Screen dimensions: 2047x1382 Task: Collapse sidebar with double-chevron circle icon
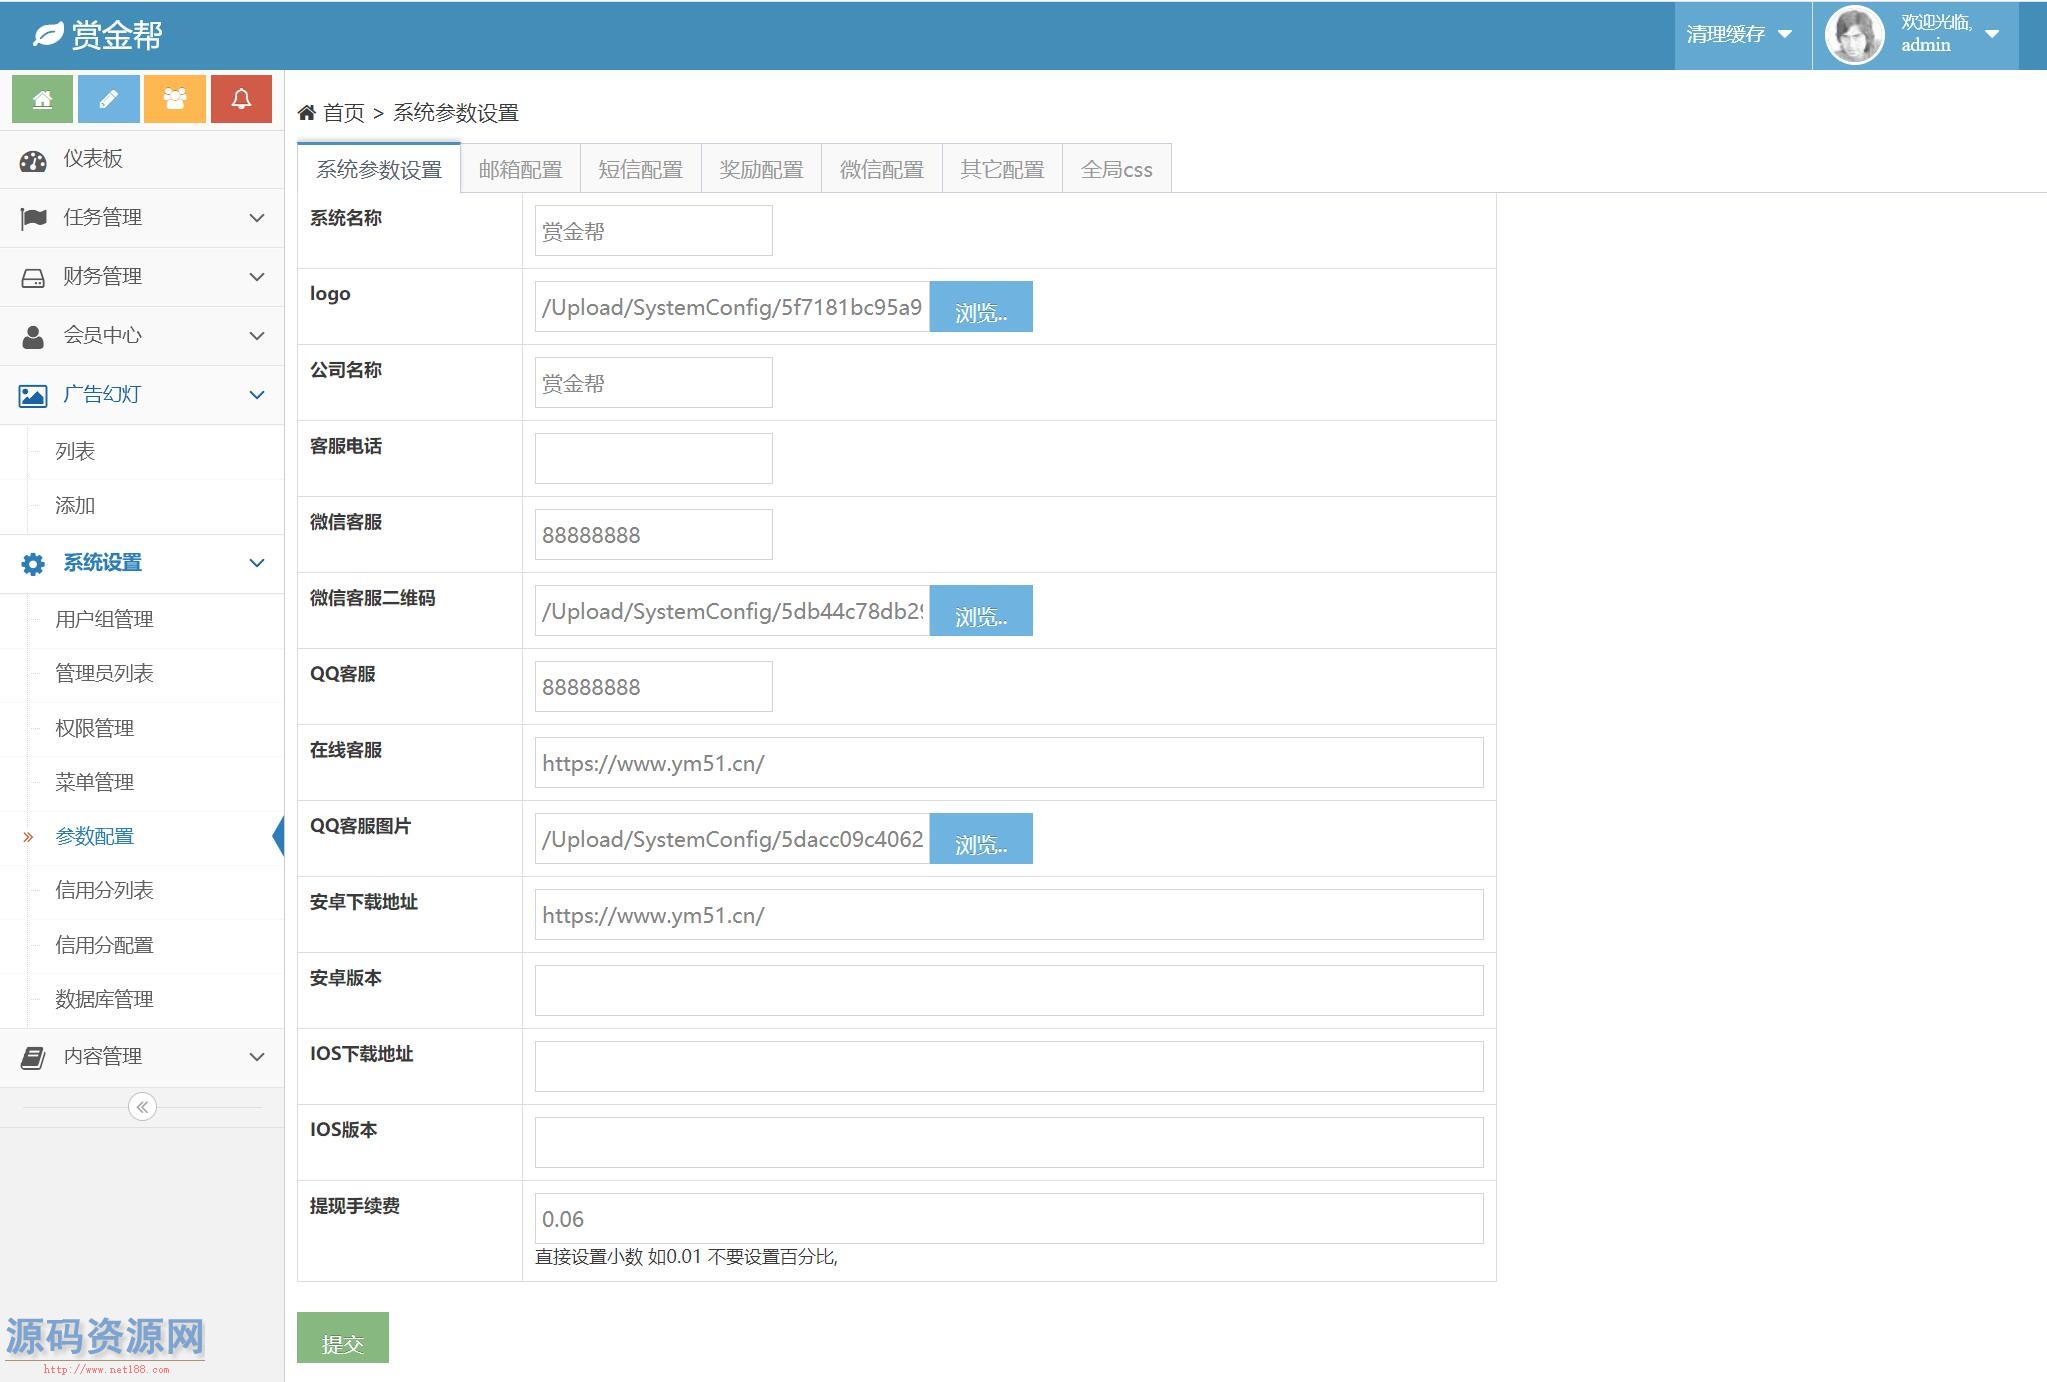[x=142, y=1107]
